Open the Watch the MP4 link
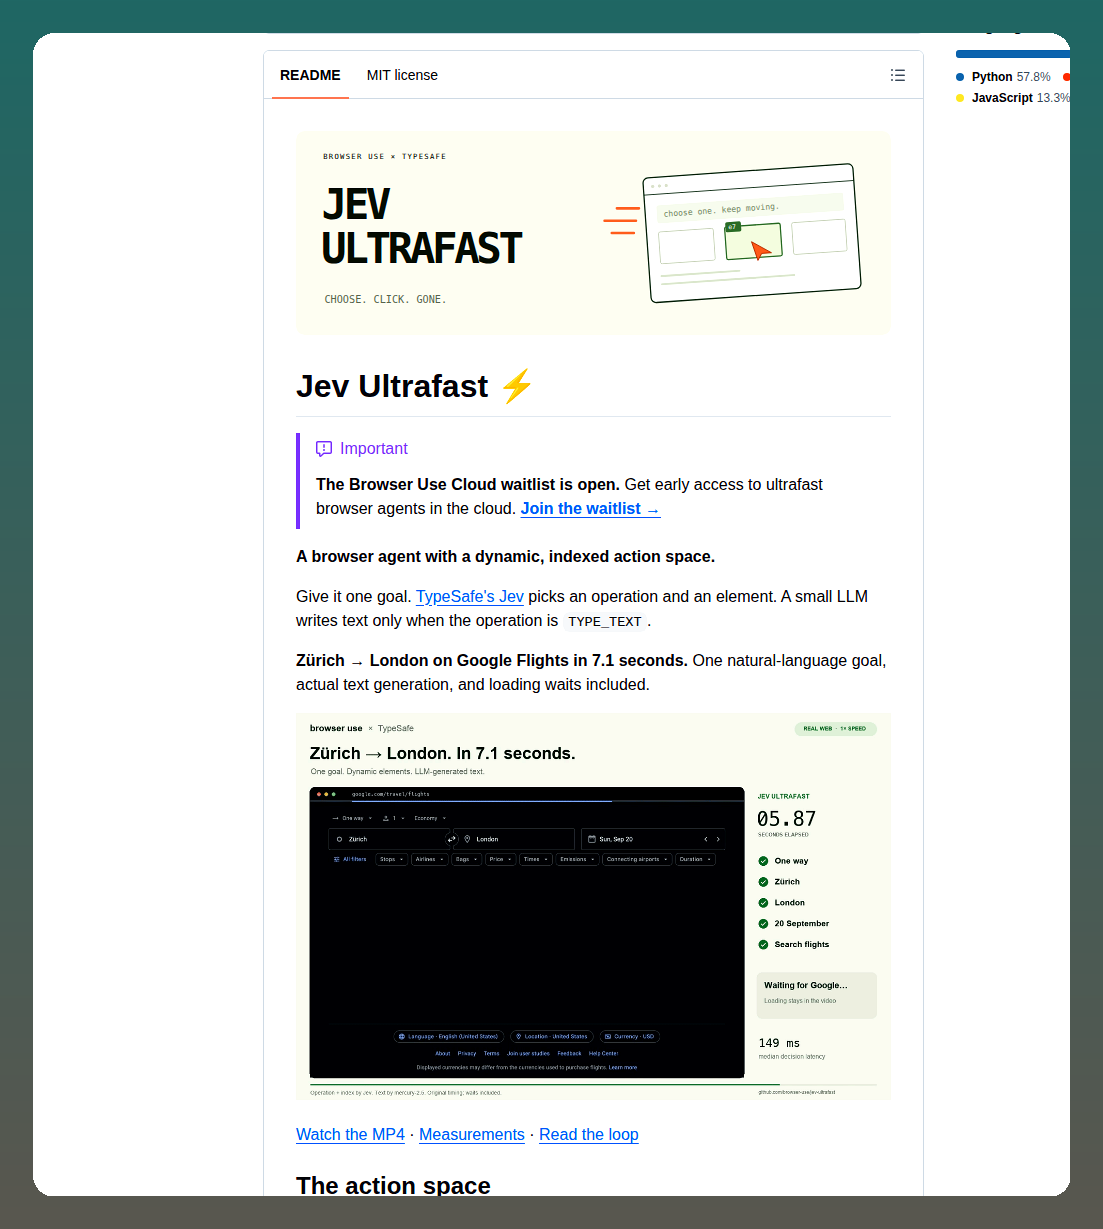Viewport: 1103px width, 1229px height. 350,1134
